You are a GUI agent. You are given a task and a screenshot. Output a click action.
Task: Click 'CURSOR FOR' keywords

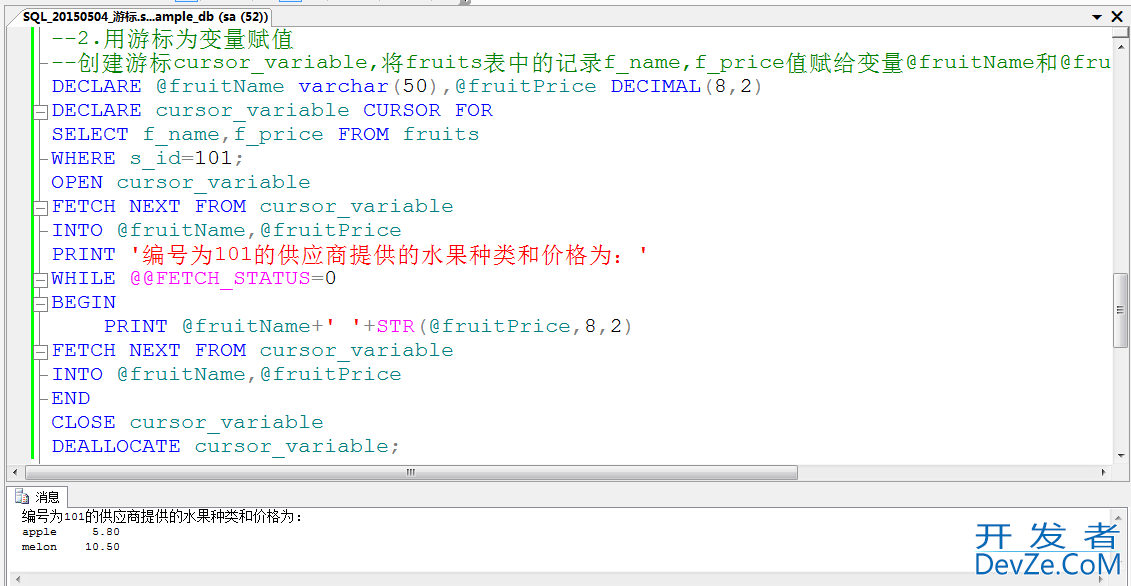tap(428, 110)
